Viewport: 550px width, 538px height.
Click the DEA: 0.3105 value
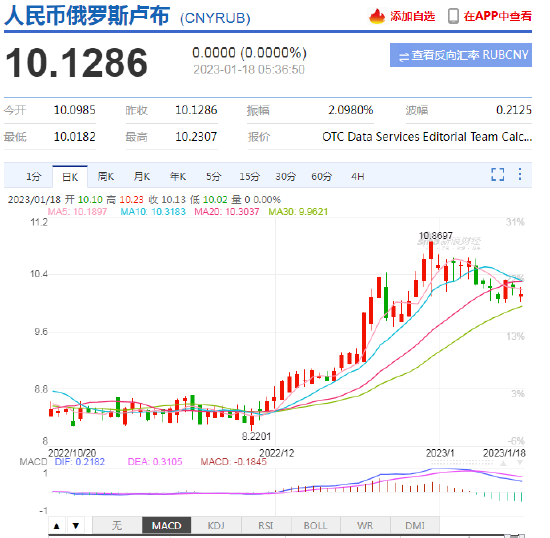point(155,462)
